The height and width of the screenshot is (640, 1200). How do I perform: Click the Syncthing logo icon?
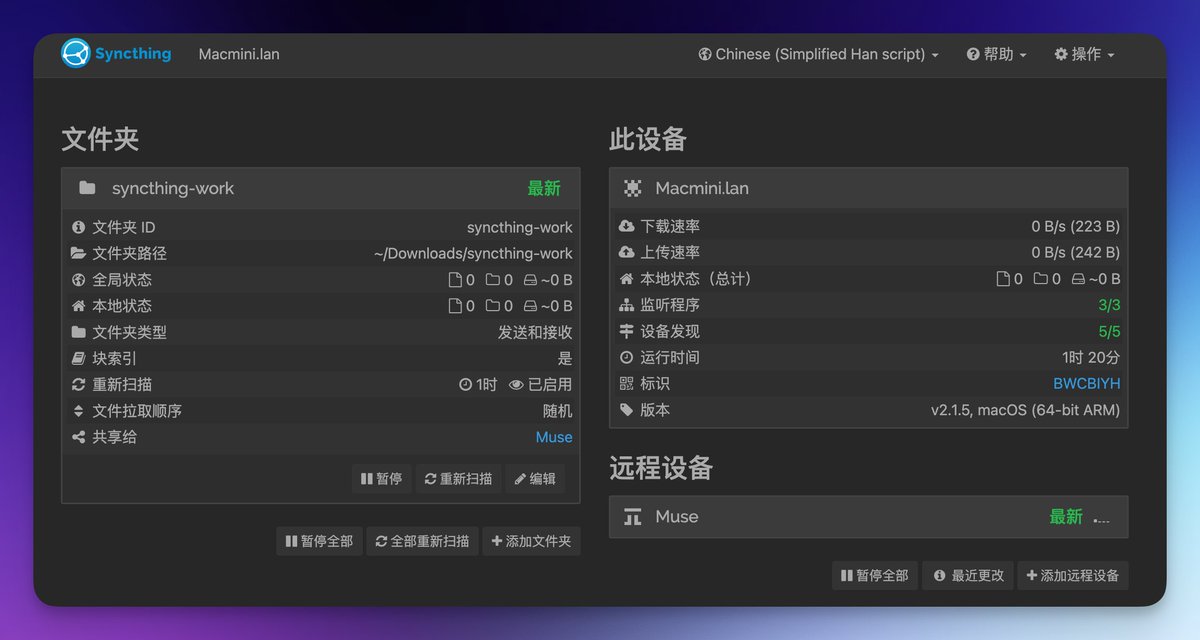[76, 54]
